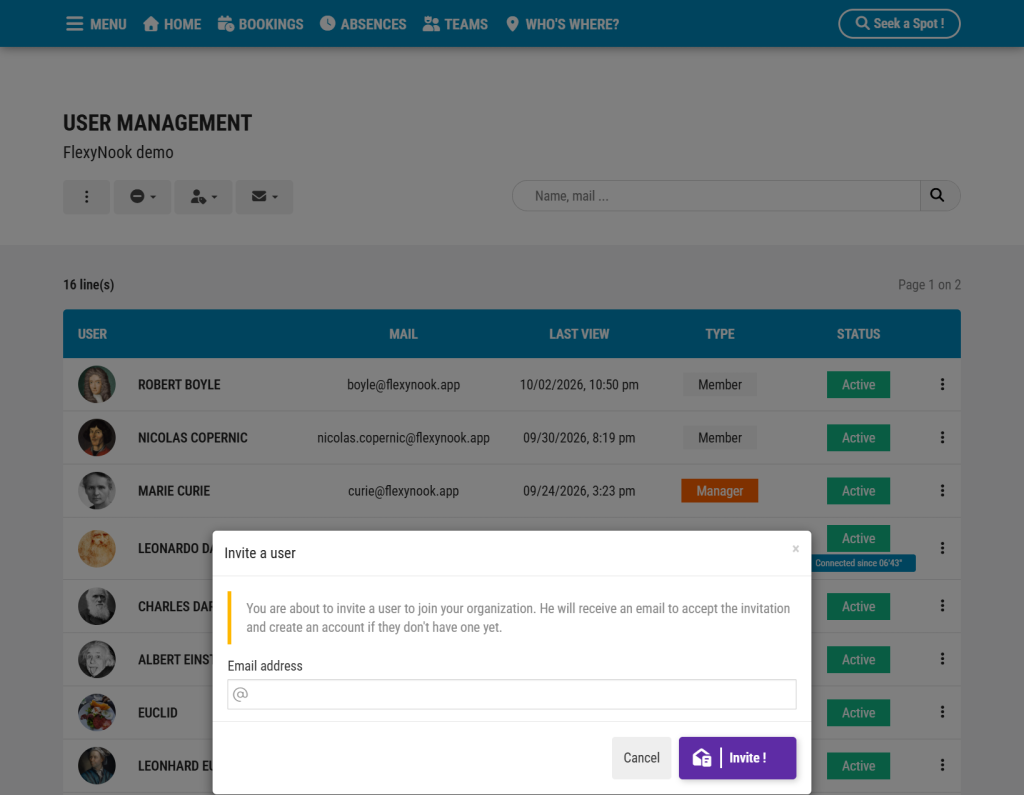Sort by USER column header
Image resolution: width=1024 pixels, height=795 pixels.
point(92,334)
